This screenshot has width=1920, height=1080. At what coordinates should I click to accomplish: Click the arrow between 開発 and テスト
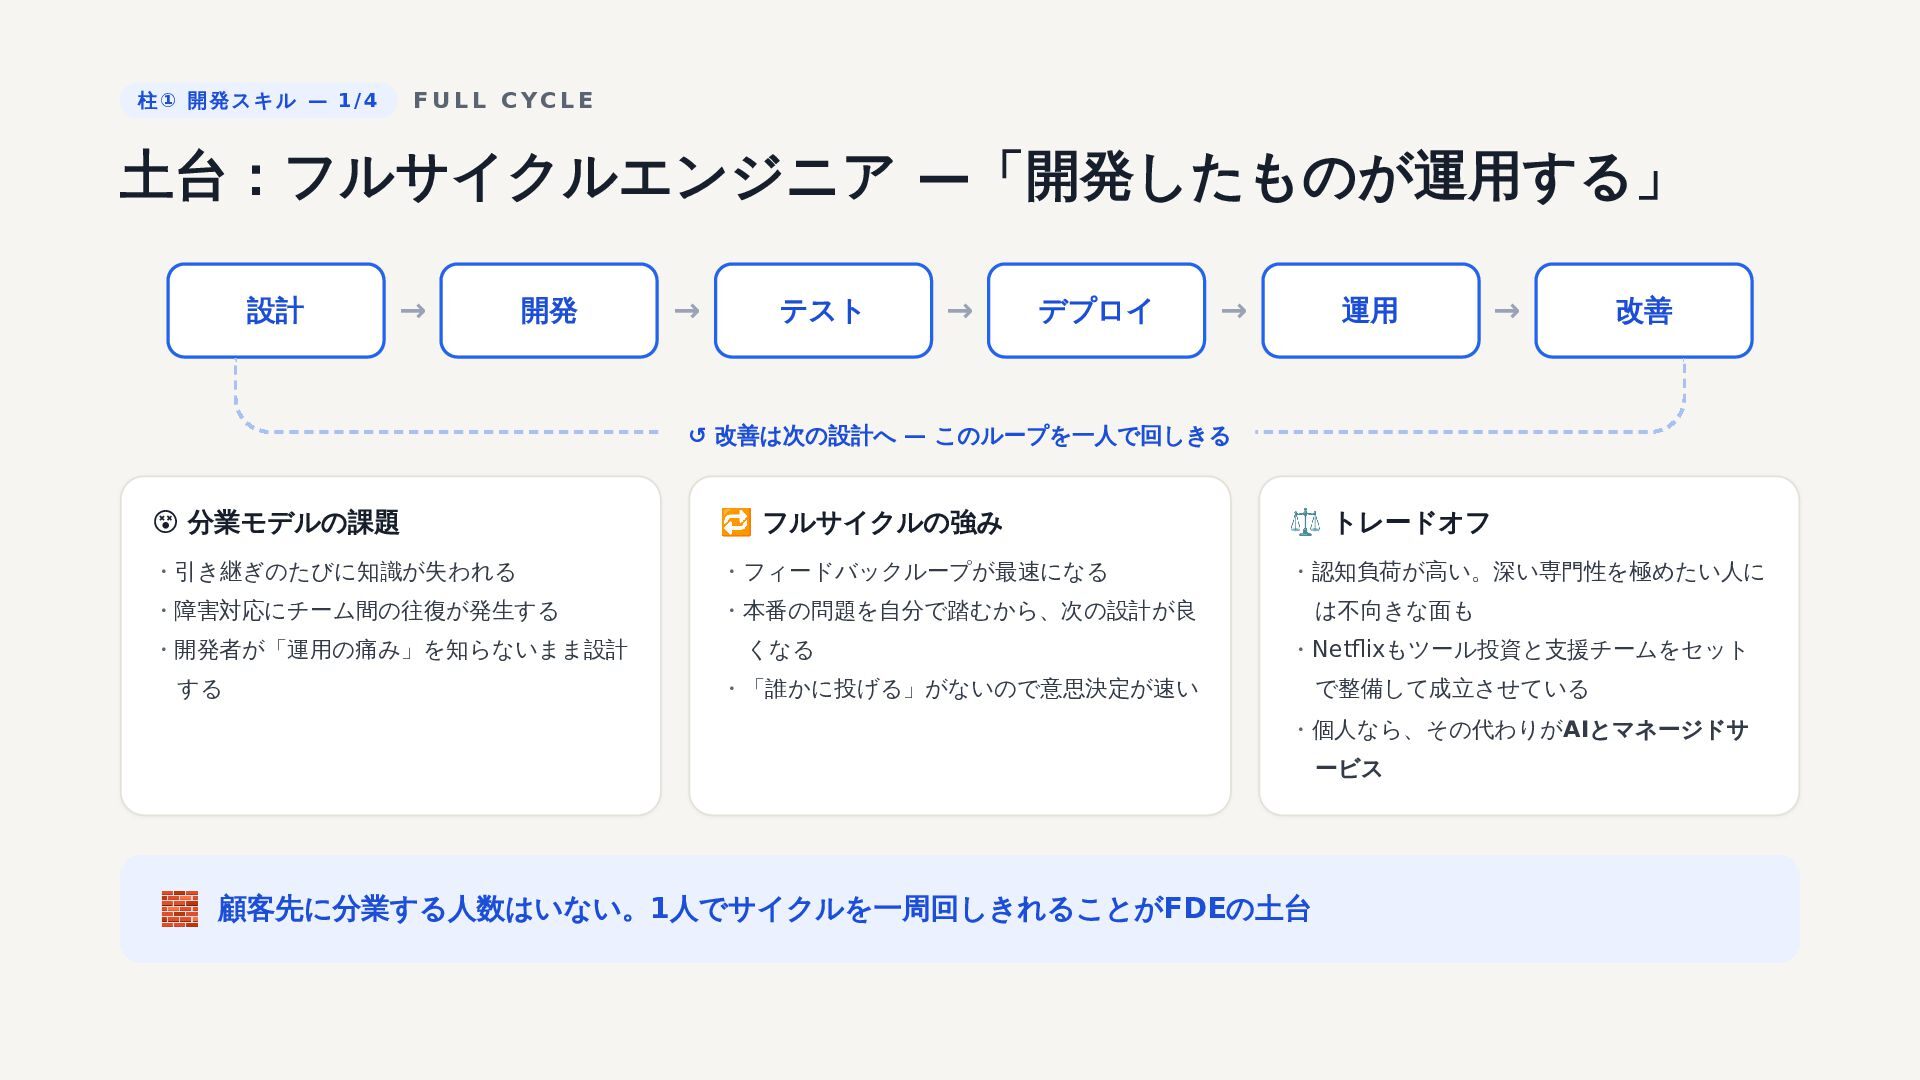[687, 311]
